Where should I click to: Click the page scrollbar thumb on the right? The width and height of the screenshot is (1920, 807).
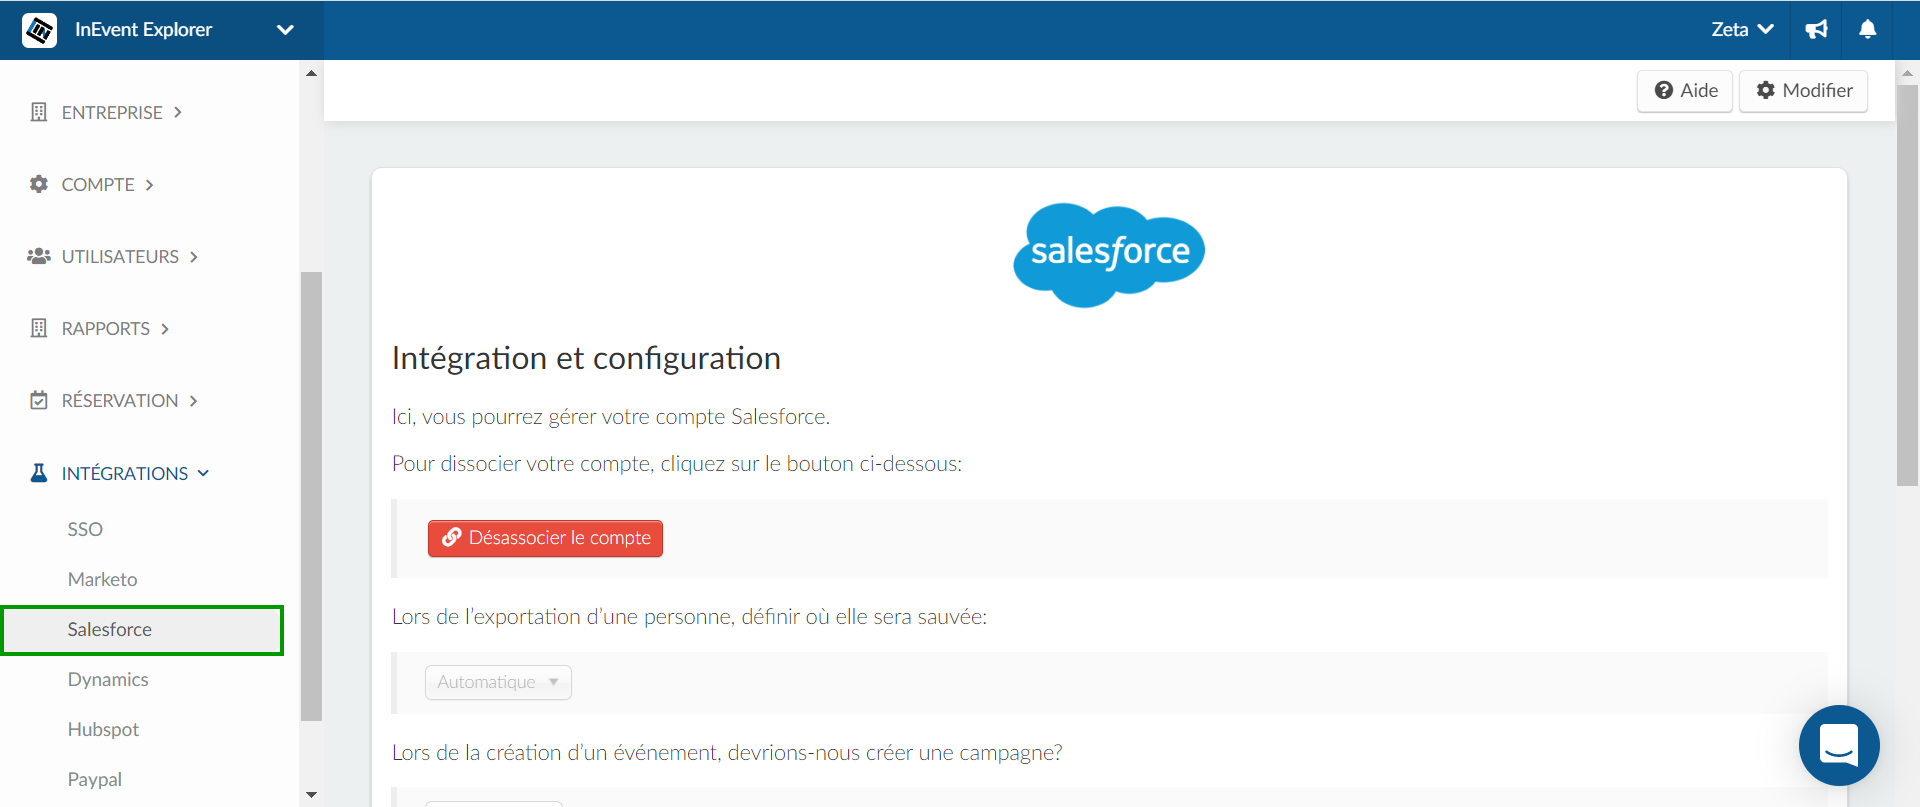(1907, 285)
